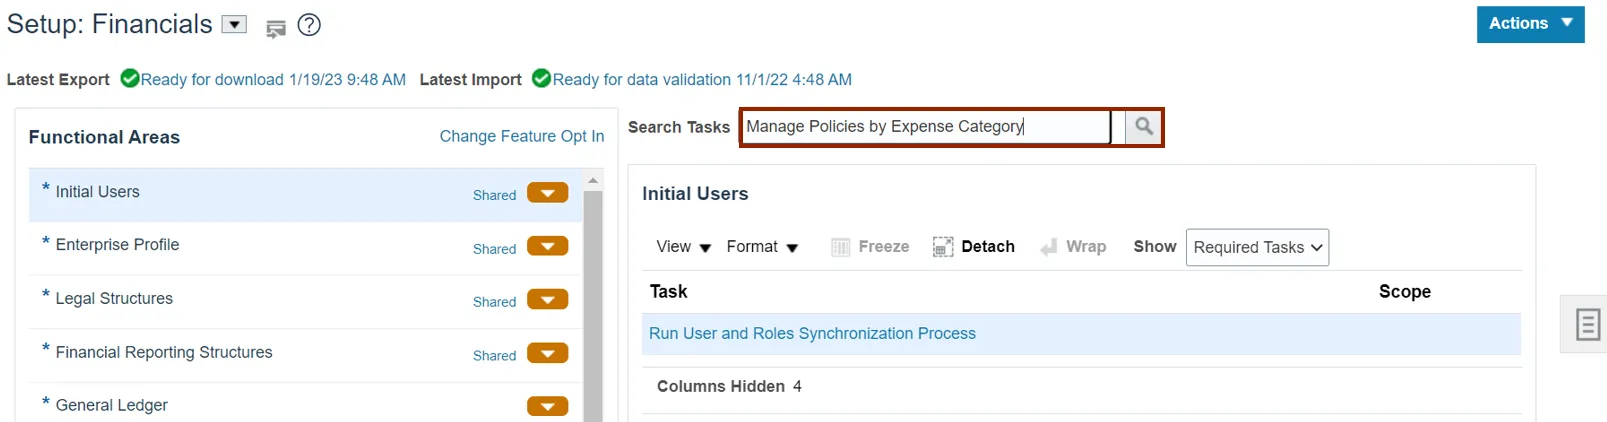Viewport: 1607px width, 422px height.
Task: Open the Change Feature Opt In link
Action: point(521,136)
